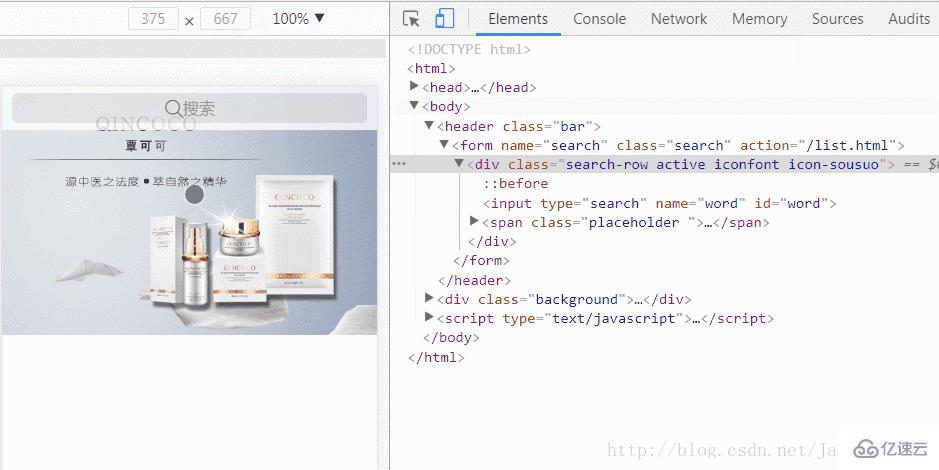Select the DOCTYPE html line
The width and height of the screenshot is (939, 470).
[469, 49]
